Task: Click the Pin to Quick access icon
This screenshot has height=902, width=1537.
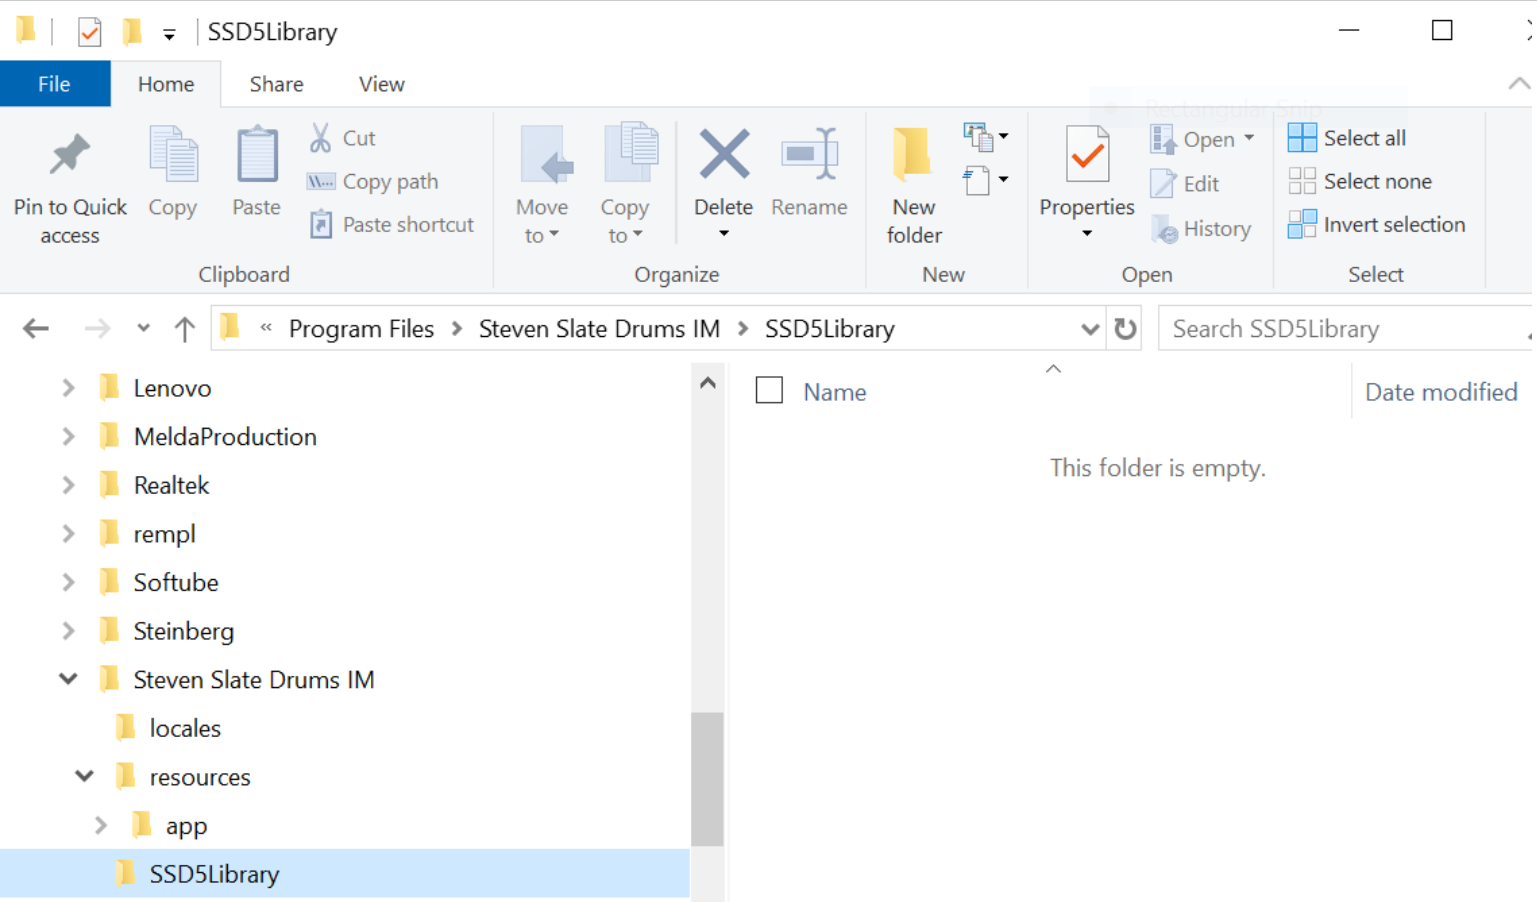Action: tap(69, 155)
